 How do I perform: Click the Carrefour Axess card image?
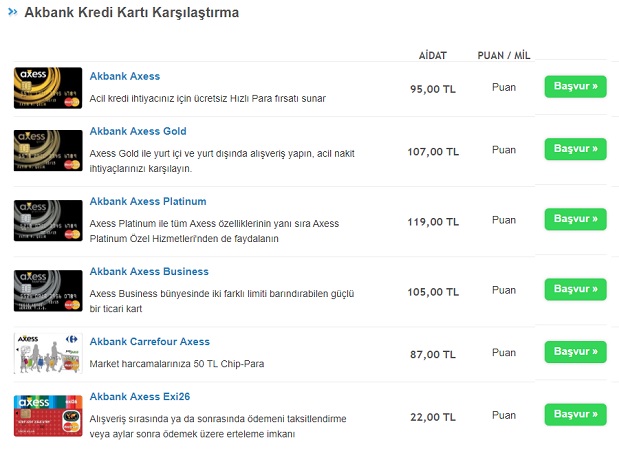point(48,353)
